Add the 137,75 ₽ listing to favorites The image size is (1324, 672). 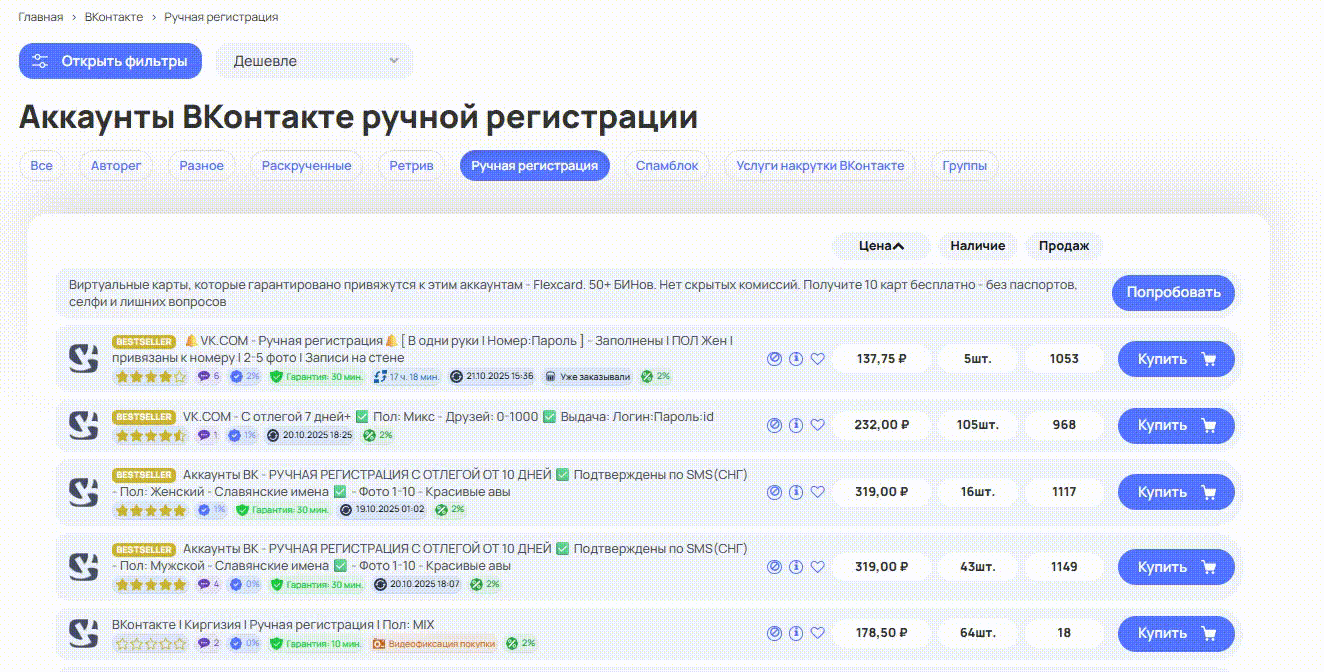point(817,359)
